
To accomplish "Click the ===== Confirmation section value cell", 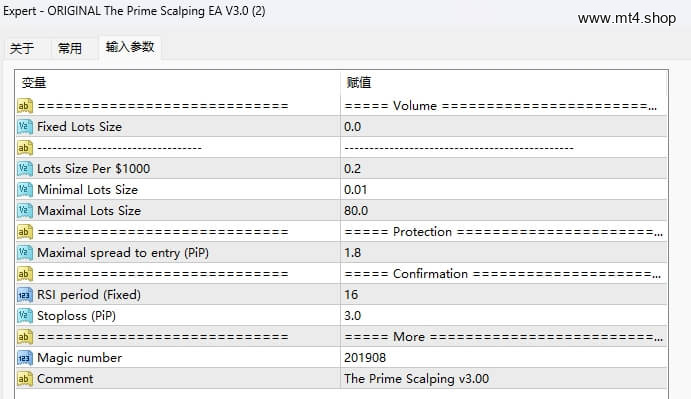I will [503, 274].
